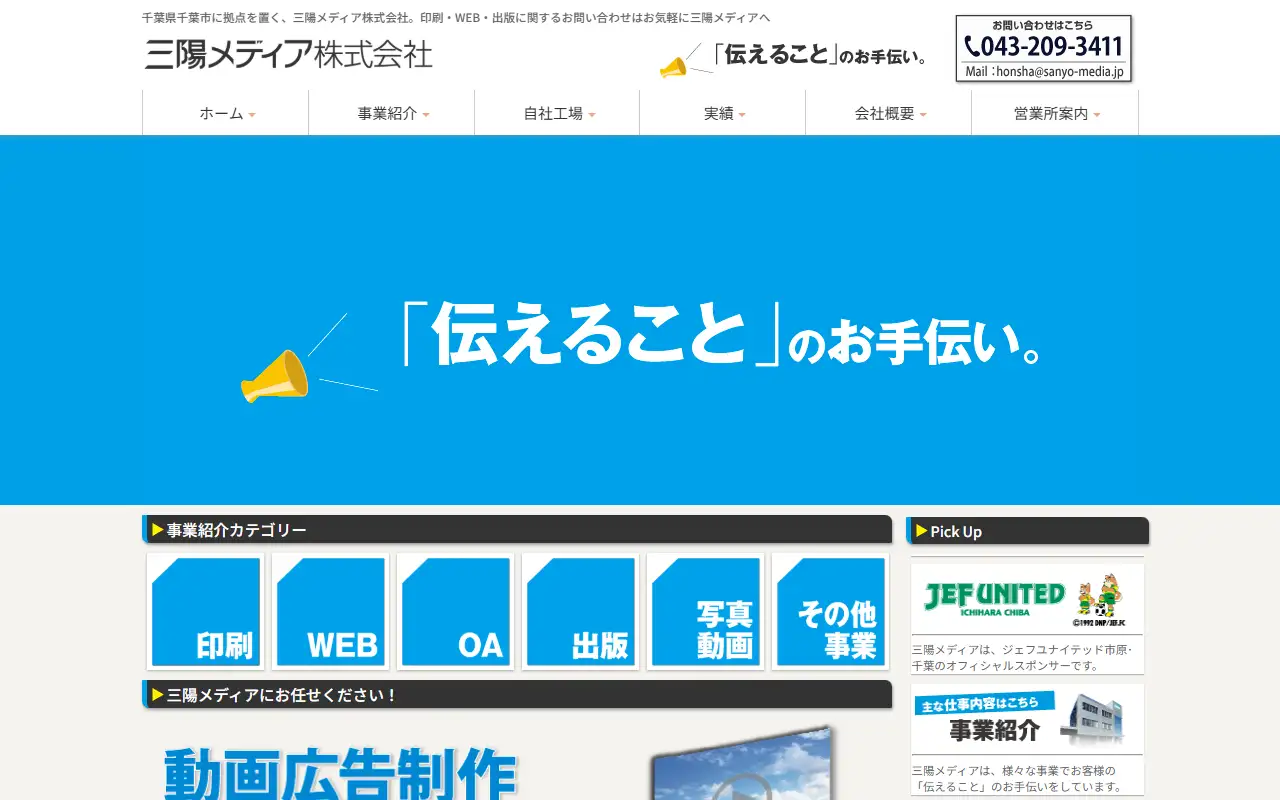Expand the 事業紹介 menu arrow
1280x800 pixels.
click(x=426, y=115)
